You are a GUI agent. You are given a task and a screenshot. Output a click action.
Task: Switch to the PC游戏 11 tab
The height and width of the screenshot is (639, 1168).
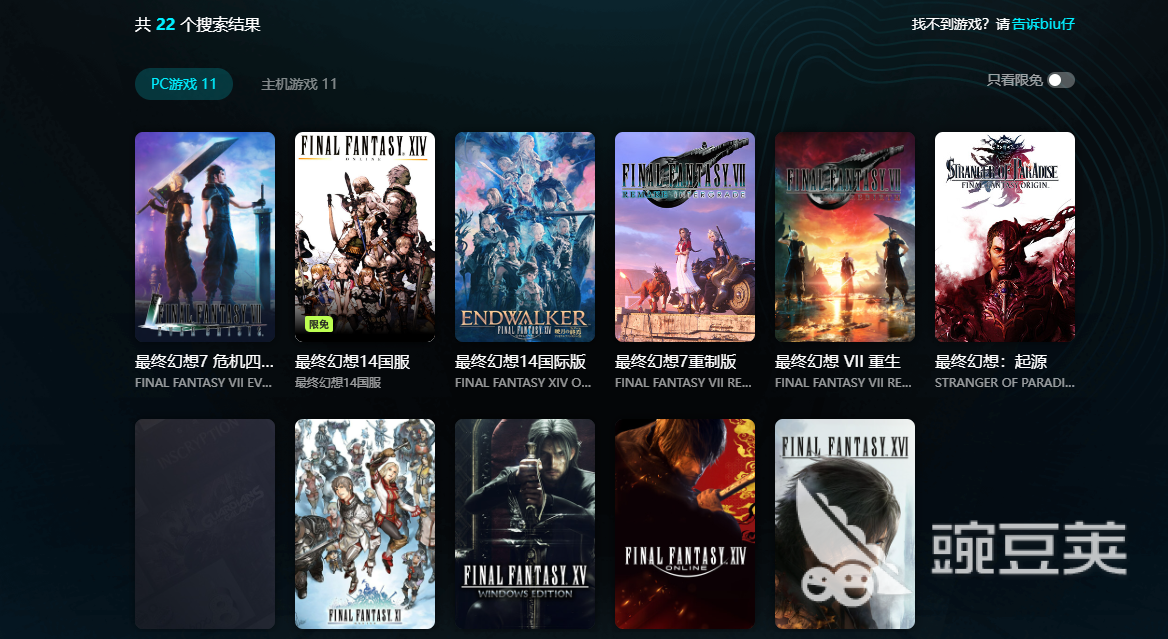coord(184,84)
